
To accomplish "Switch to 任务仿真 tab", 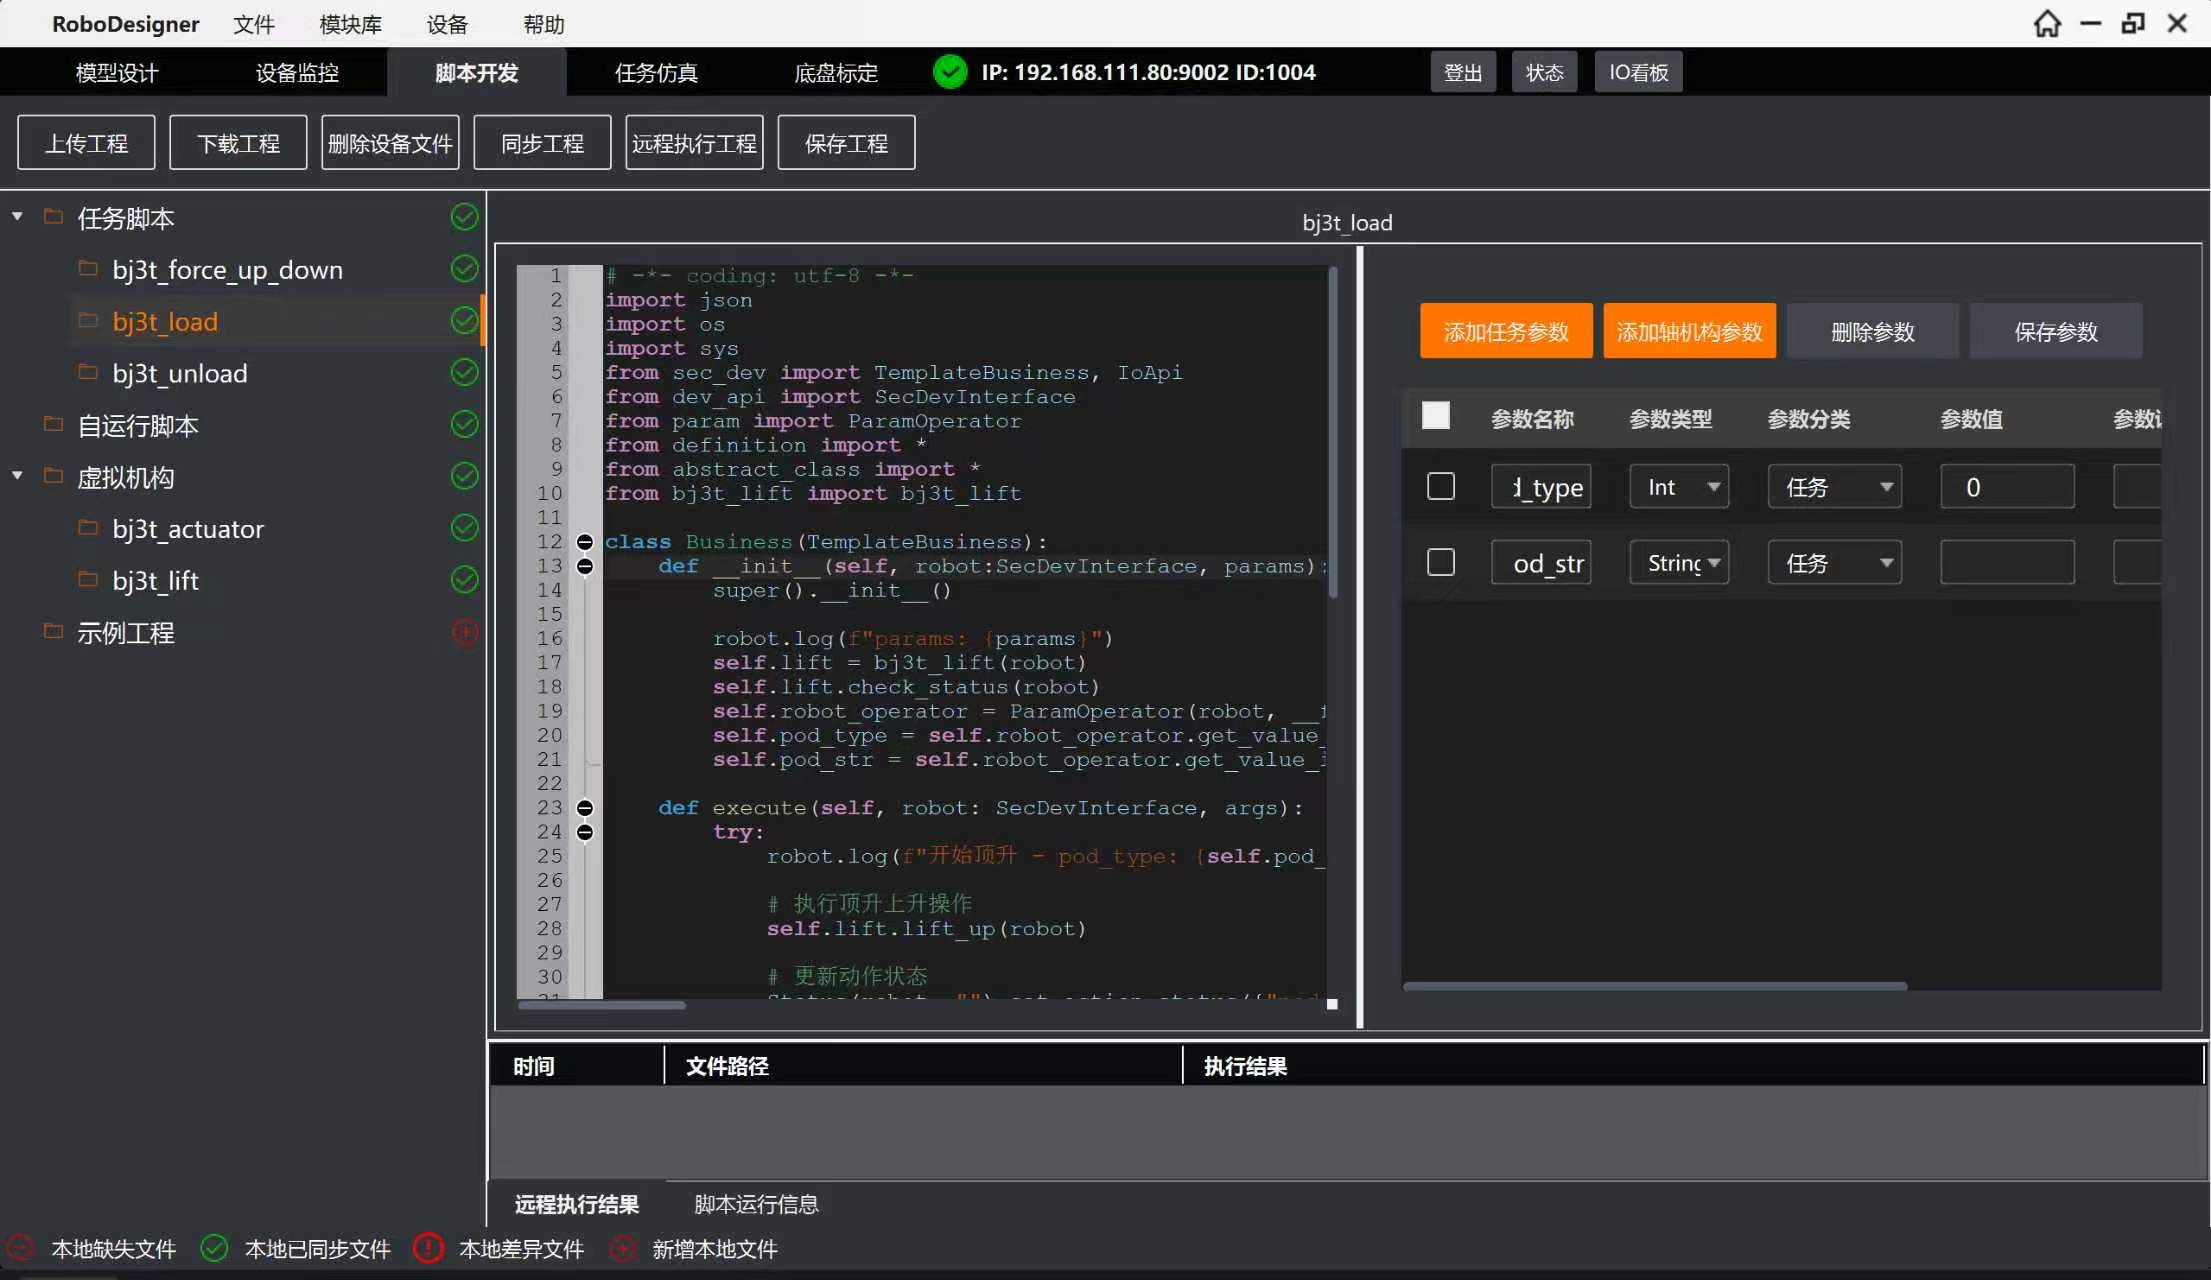I will 656,72.
